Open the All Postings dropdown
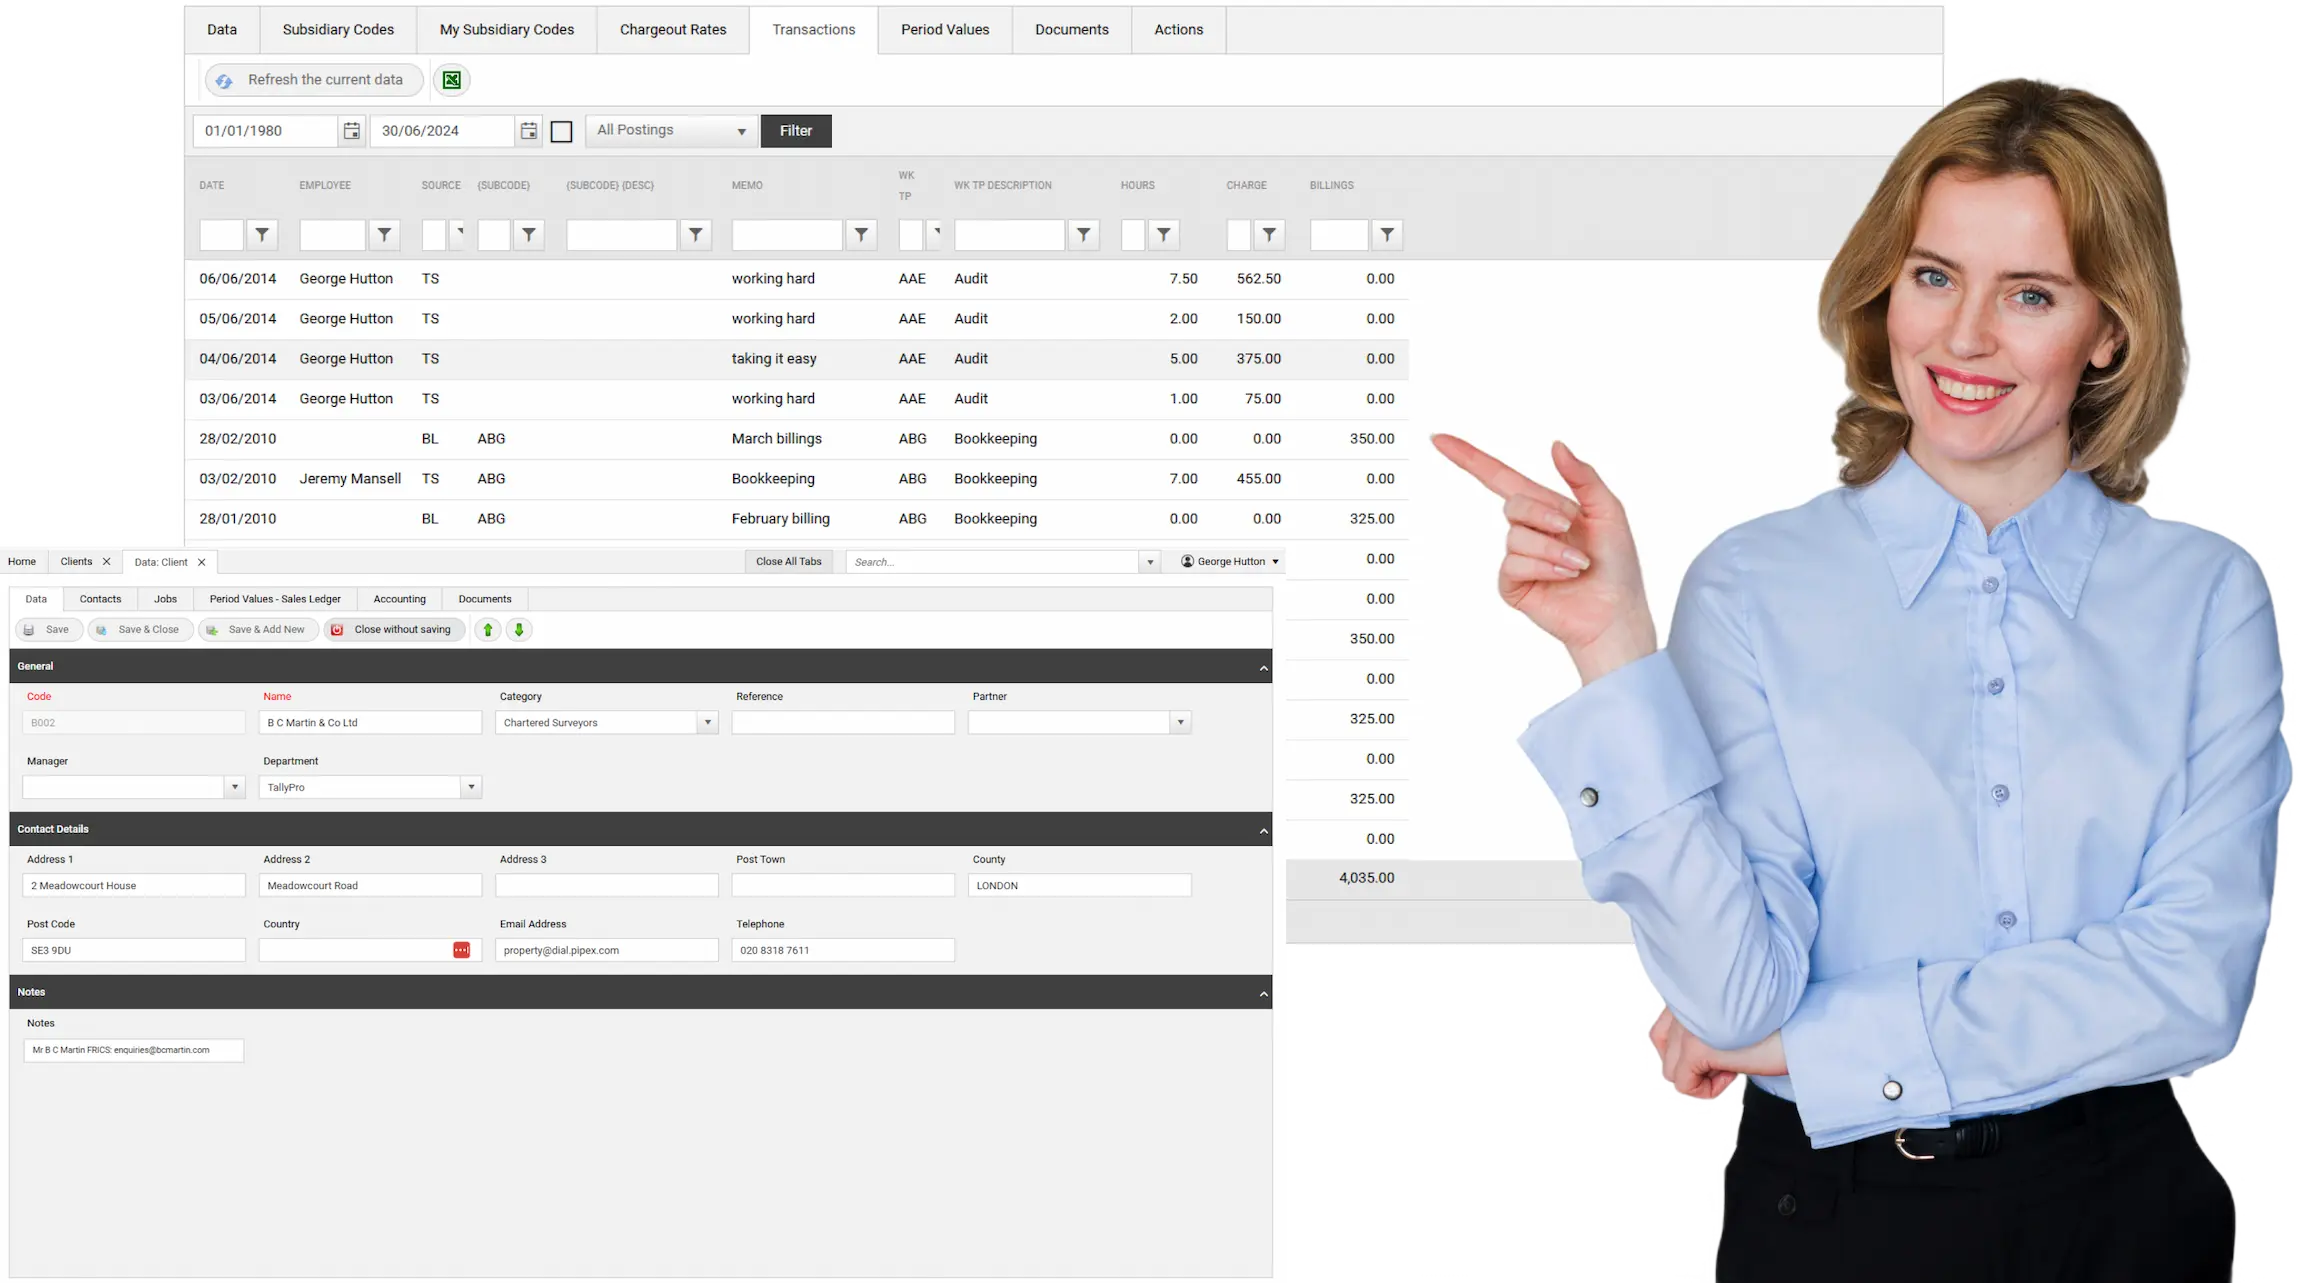This screenshot has width=2300, height=1283. [671, 131]
